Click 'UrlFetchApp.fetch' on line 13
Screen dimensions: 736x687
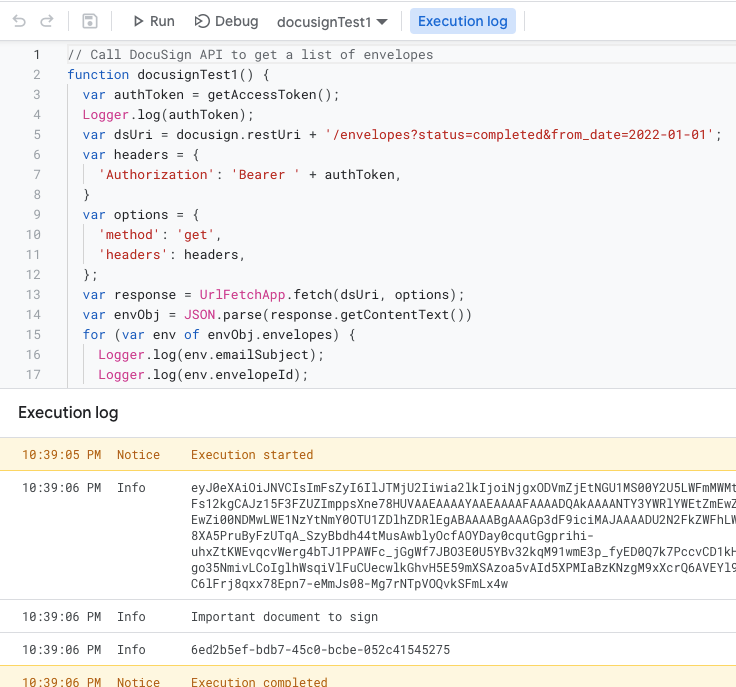click(266, 295)
